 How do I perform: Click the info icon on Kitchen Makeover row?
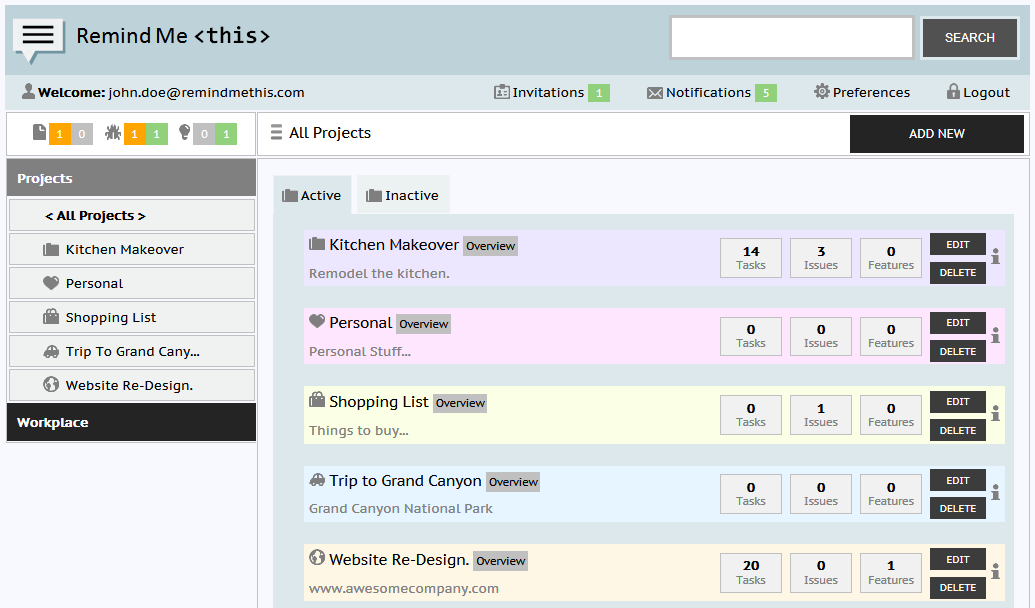click(x=995, y=257)
